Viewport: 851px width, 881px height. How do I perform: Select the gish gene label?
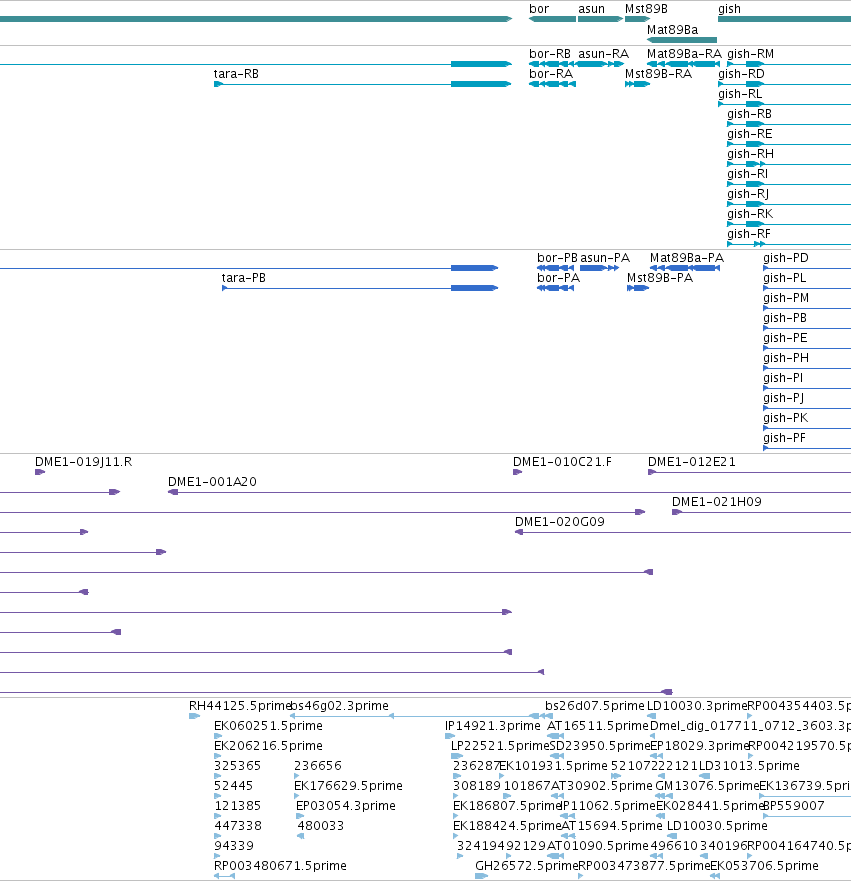(729, 9)
